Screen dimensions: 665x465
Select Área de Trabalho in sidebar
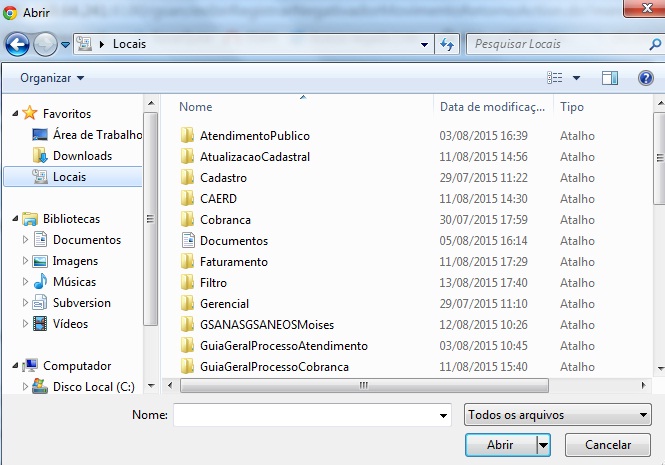click(87, 135)
